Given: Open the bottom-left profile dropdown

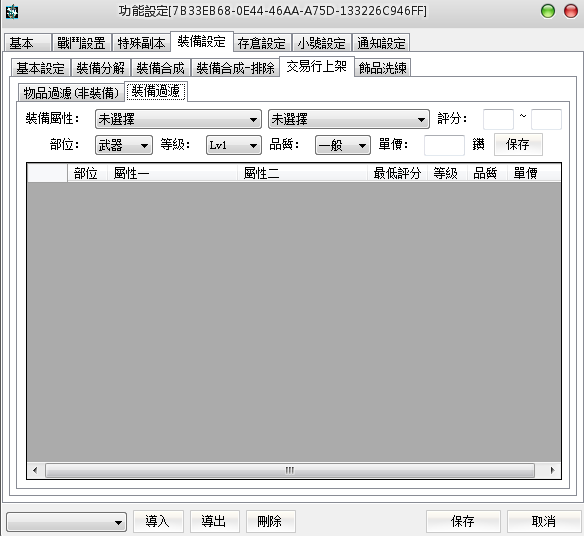Looking at the screenshot, I should (66, 522).
